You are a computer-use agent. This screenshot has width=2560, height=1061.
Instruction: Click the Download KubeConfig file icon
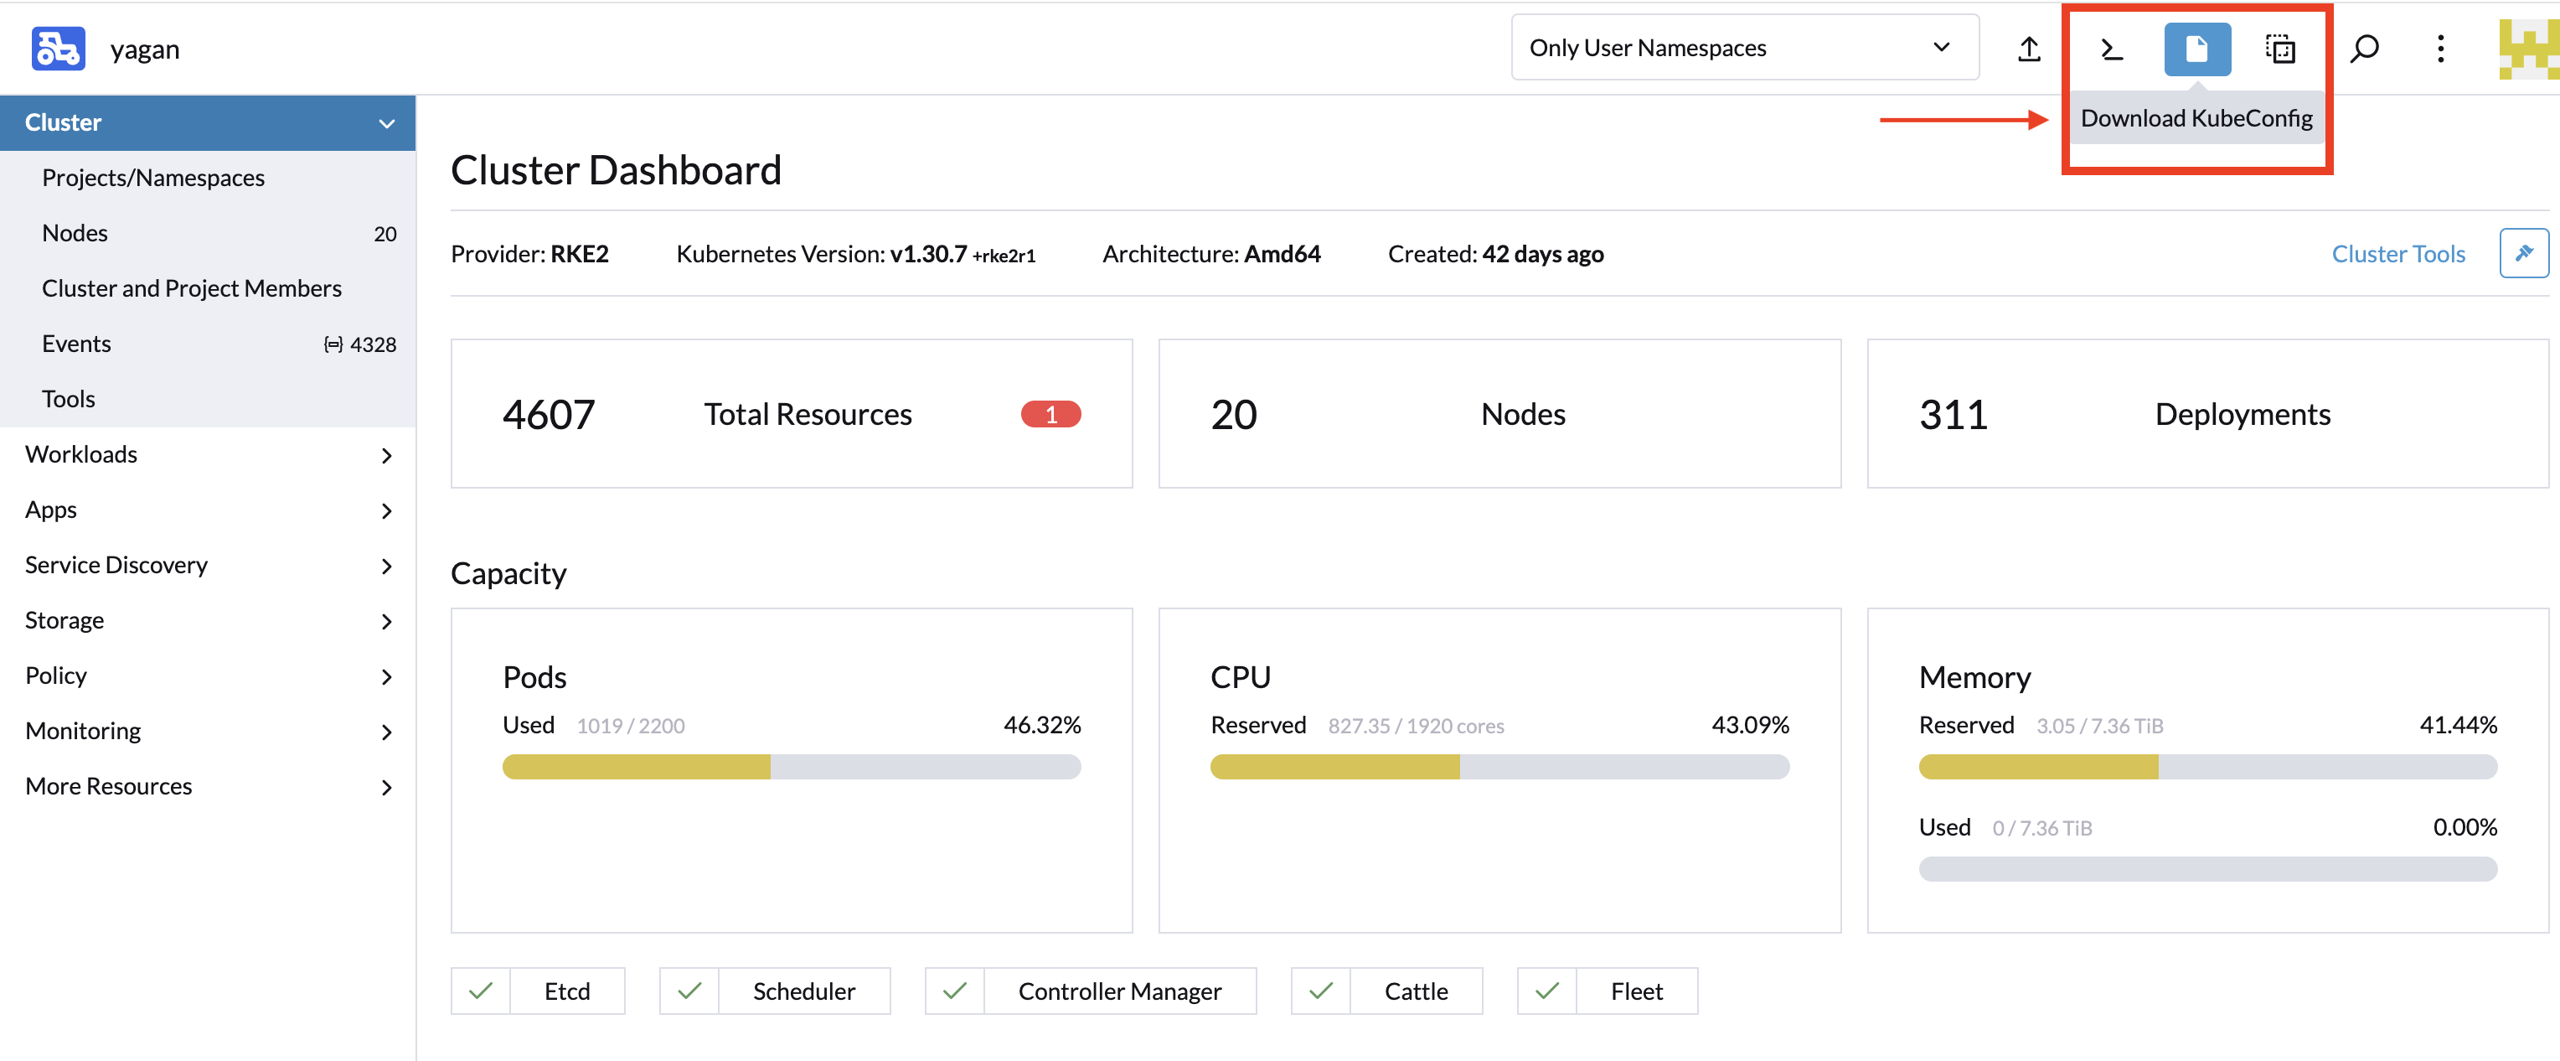(x=2196, y=47)
